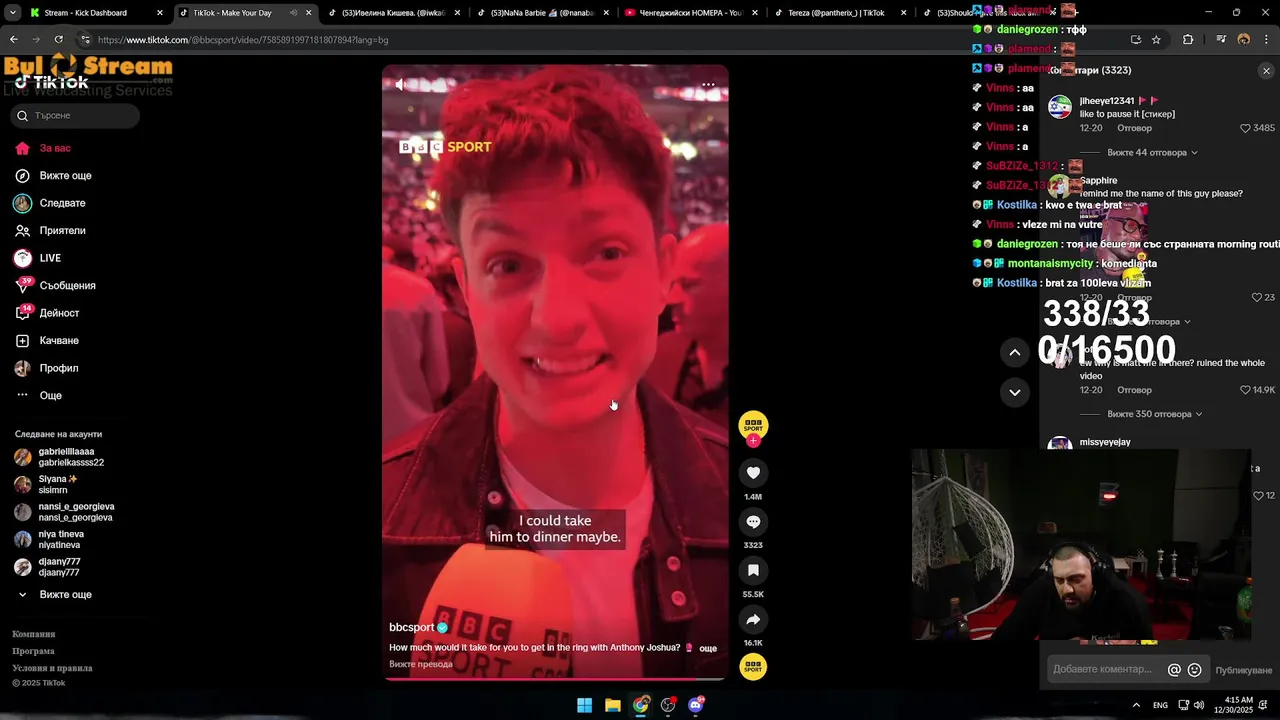The image size is (1280, 720).
Task: Click the search box in sidebar
Action: (x=75, y=116)
